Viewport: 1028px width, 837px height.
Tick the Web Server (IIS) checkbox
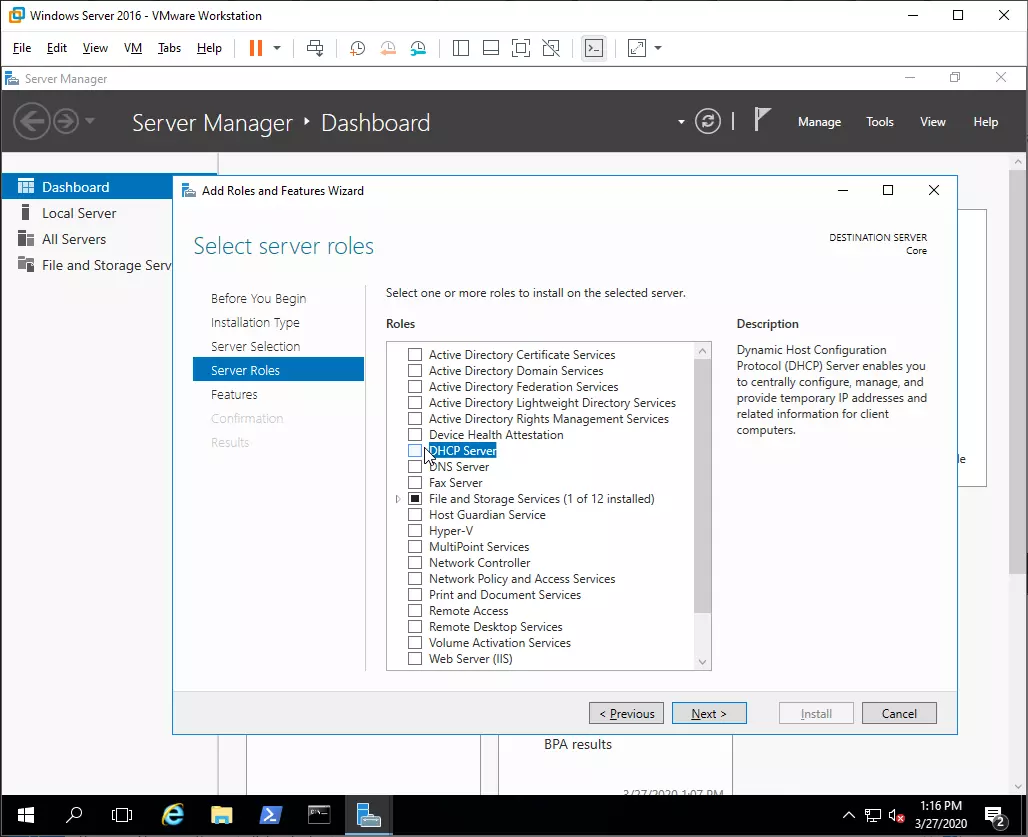[x=415, y=659]
